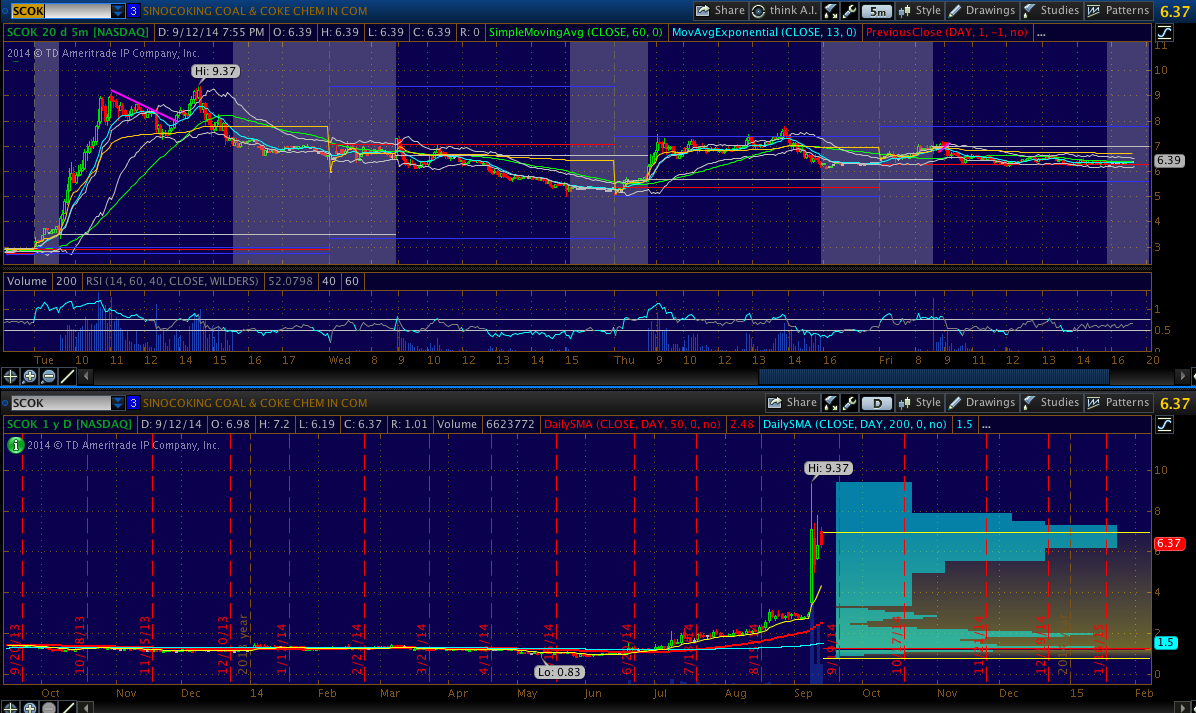Image resolution: width=1196 pixels, height=713 pixels.
Task: Toggle the scale curve icon in lower chart
Action: click(1163, 424)
